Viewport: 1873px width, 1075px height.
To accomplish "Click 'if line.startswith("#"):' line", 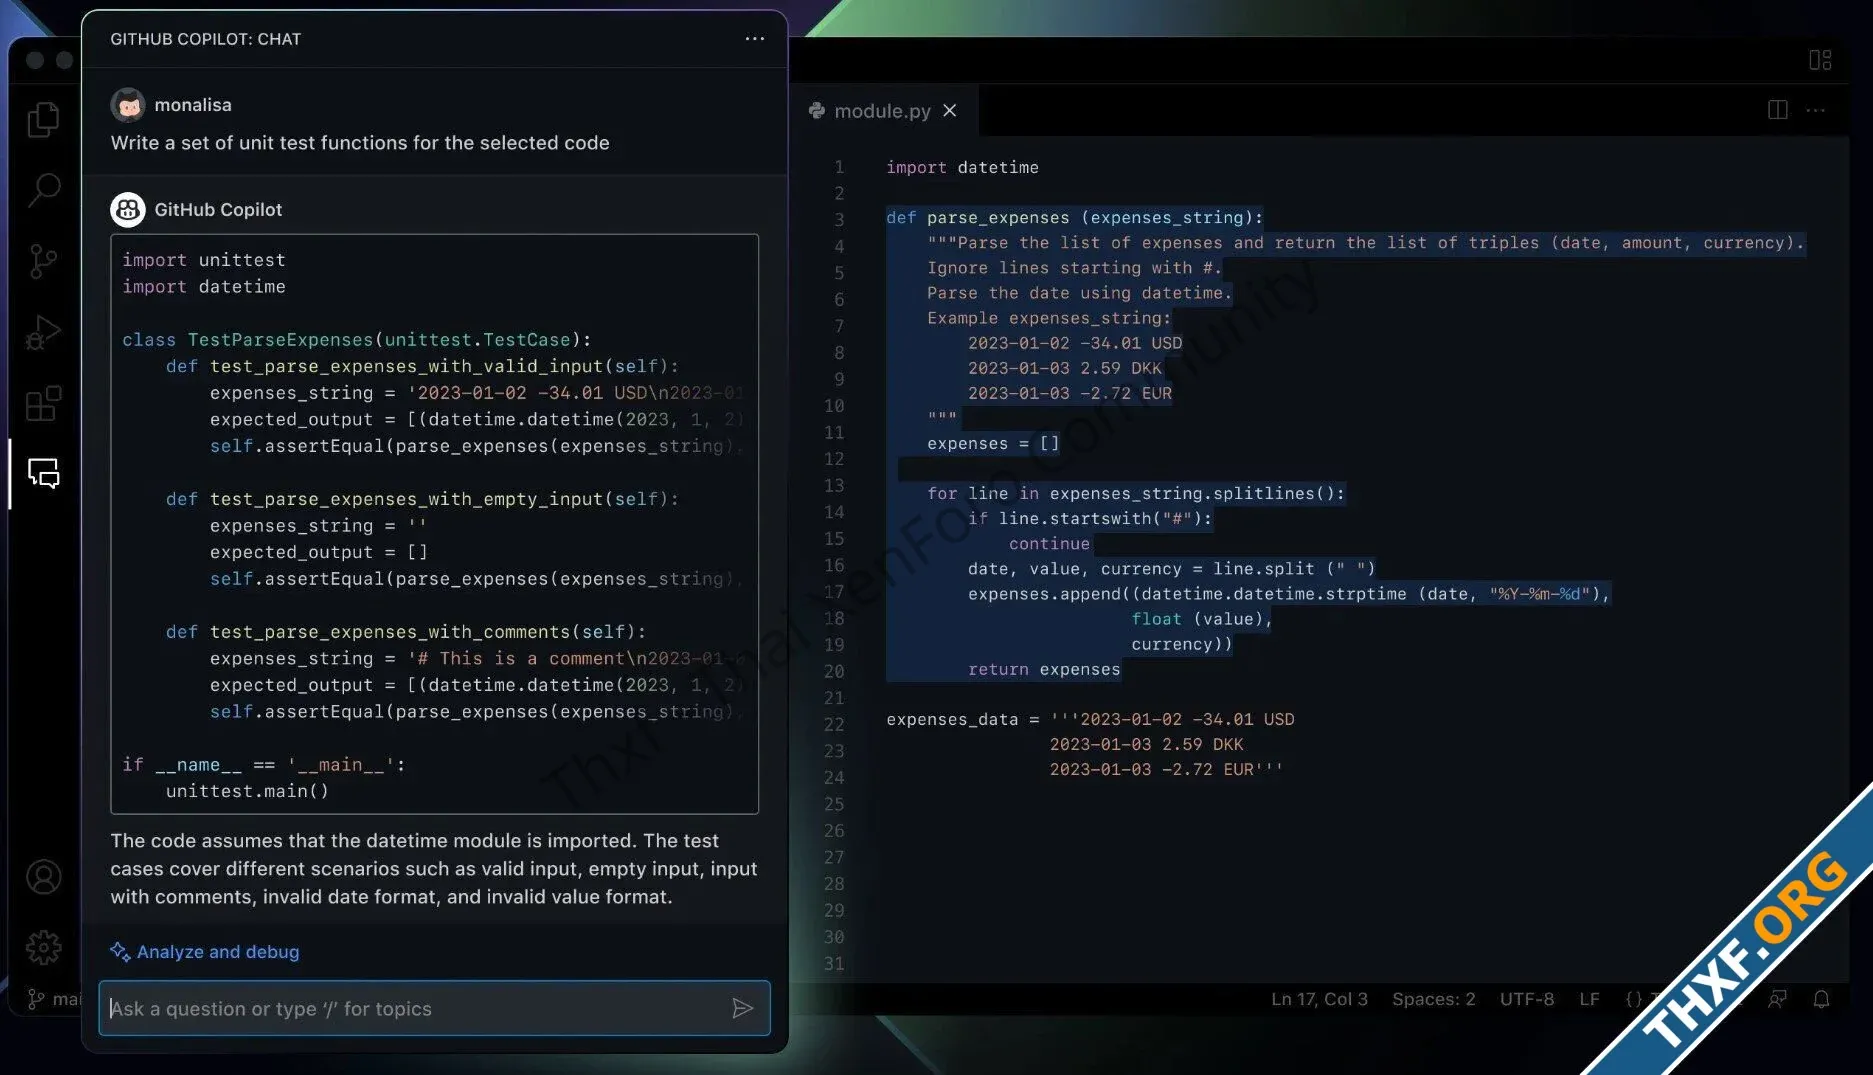I will click(1090, 518).
